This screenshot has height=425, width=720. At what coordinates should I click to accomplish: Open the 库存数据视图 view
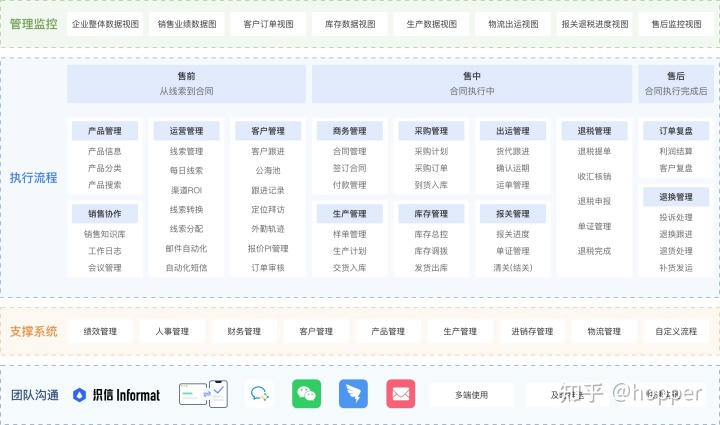(350, 23)
